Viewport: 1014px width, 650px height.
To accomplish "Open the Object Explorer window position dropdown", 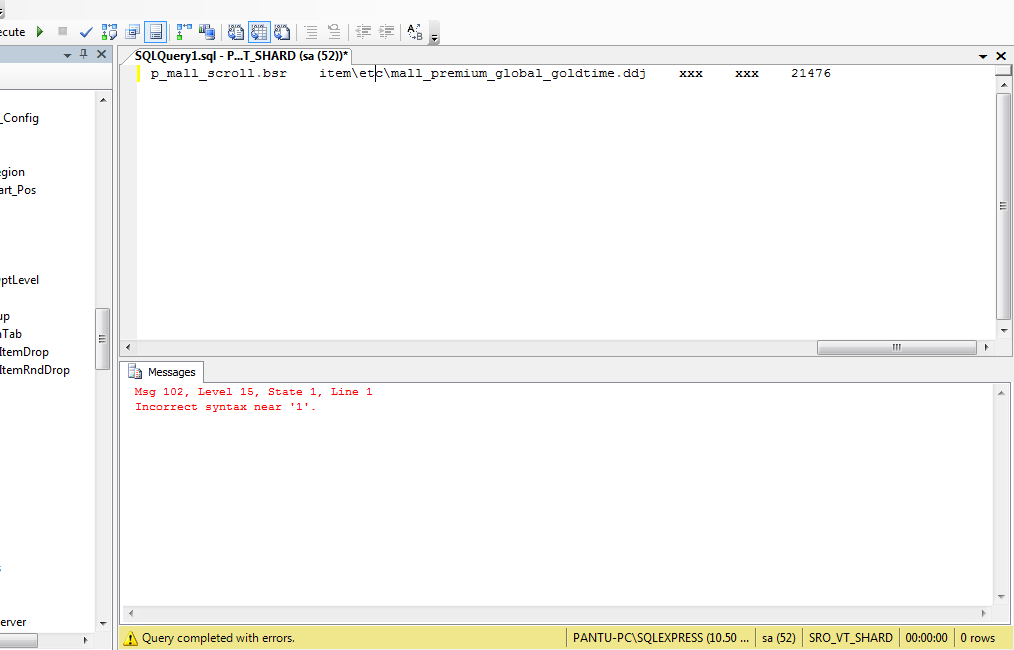I will (x=67, y=56).
